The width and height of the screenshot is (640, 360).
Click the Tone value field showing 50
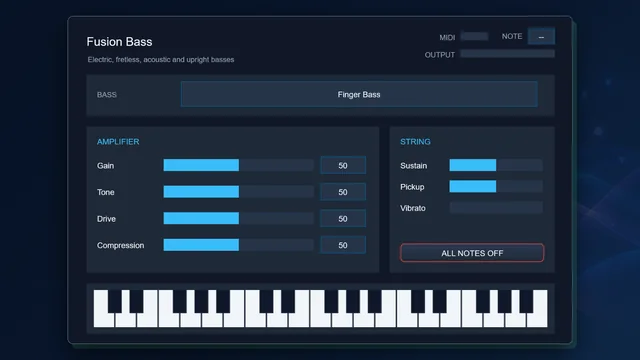click(343, 192)
